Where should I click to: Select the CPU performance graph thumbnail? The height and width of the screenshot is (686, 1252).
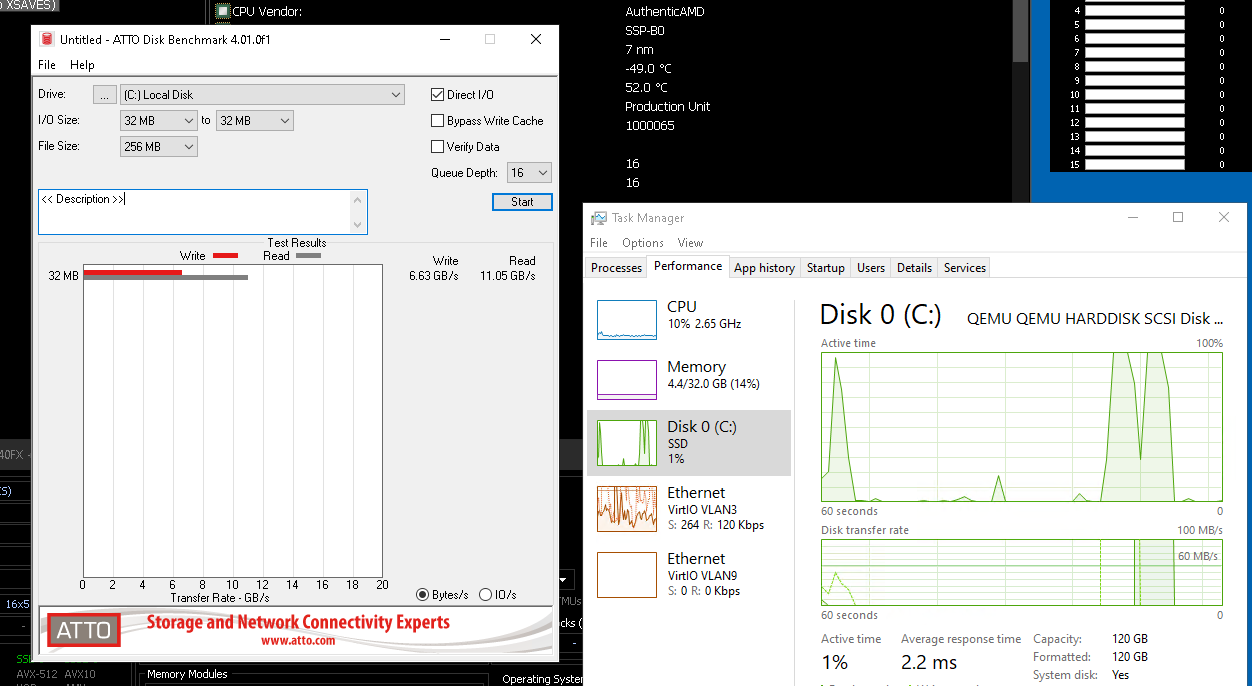point(626,320)
